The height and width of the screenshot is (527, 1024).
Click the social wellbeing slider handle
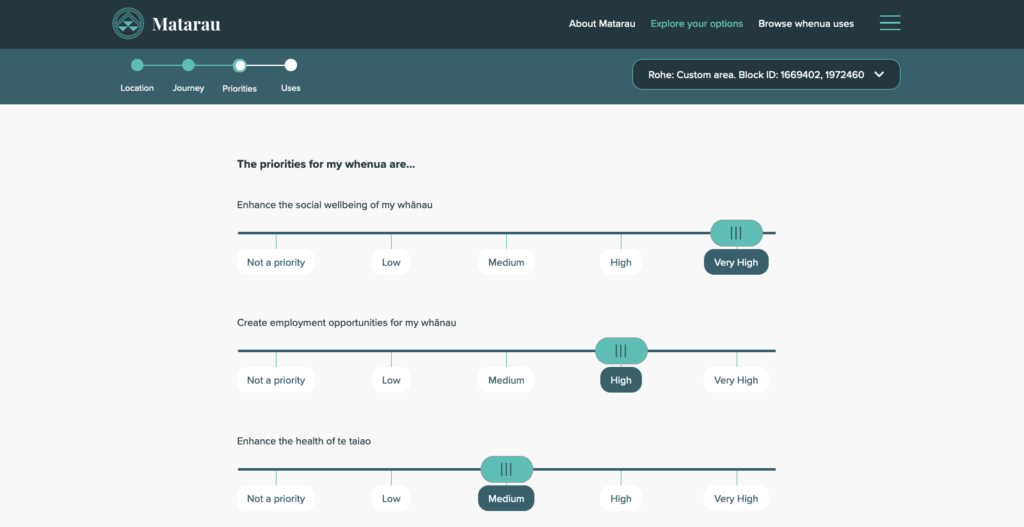coord(736,233)
